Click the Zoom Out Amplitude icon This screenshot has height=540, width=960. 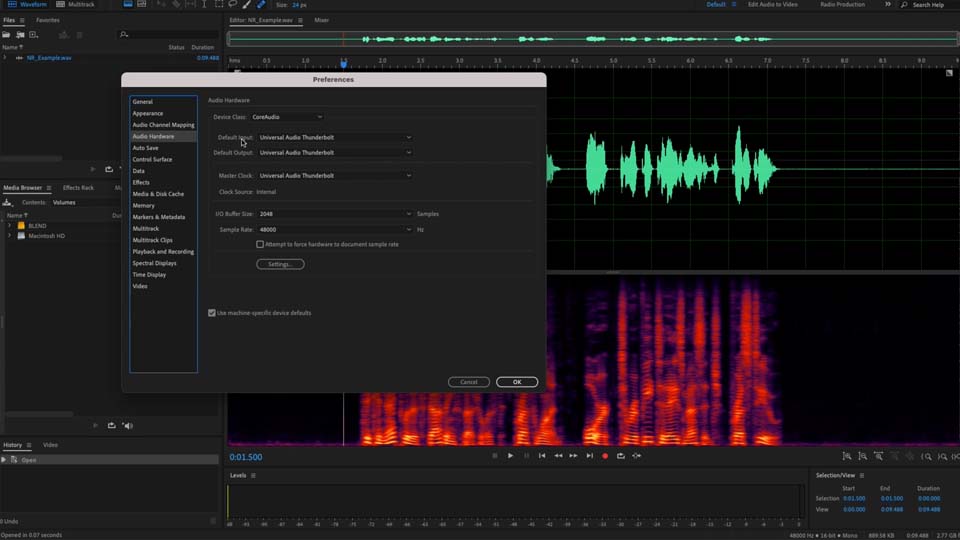pyautogui.click(x=863, y=456)
